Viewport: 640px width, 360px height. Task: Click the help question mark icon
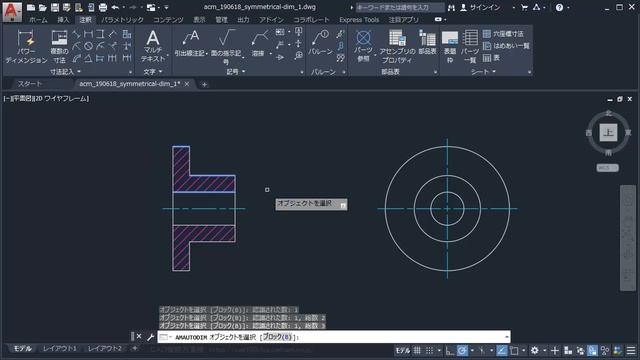(x=559, y=7)
